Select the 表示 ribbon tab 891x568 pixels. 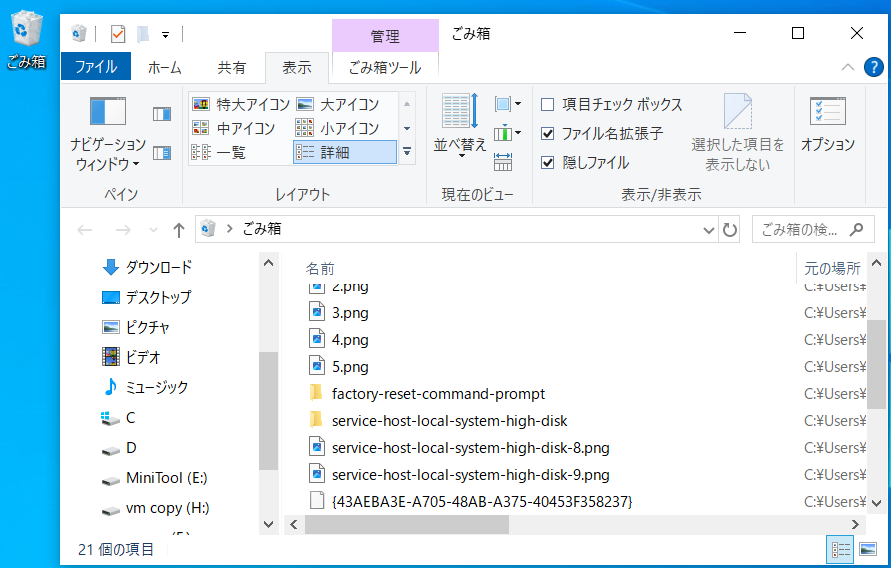click(297, 67)
